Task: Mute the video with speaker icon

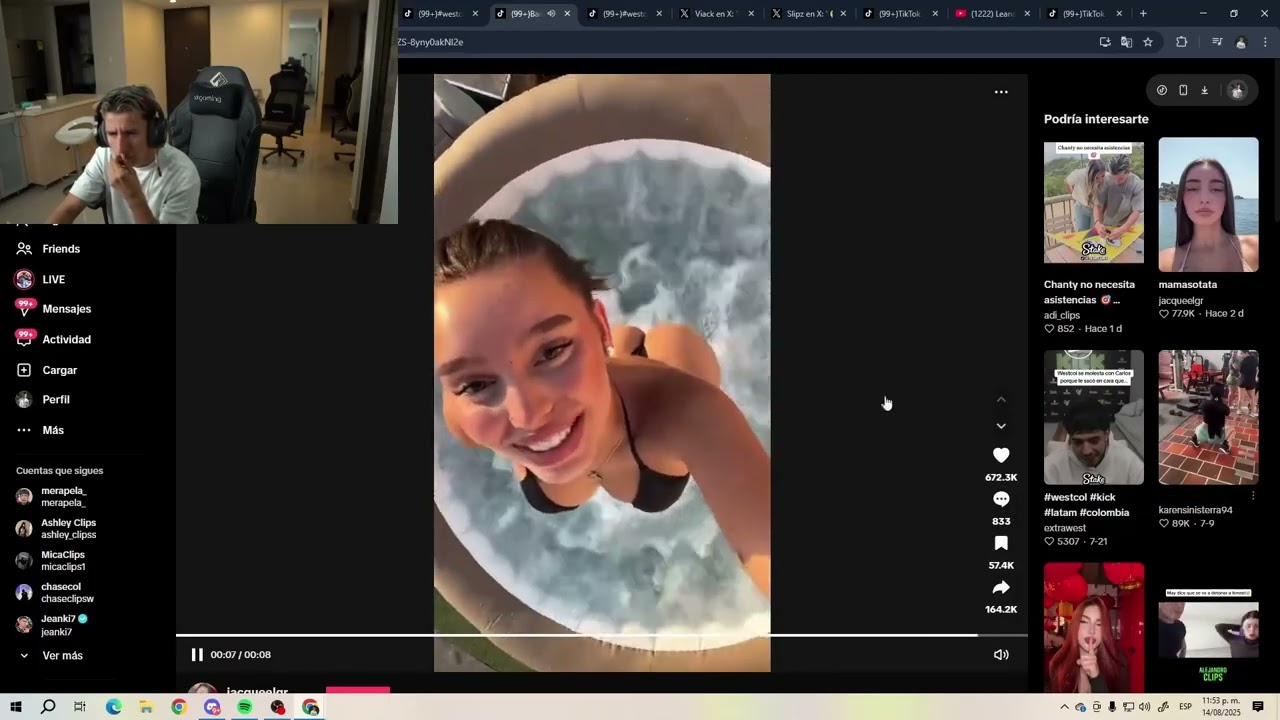Action: pyautogui.click(x=1001, y=655)
